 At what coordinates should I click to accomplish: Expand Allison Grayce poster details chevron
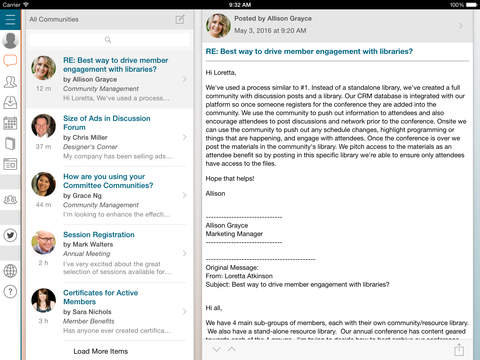point(460,26)
